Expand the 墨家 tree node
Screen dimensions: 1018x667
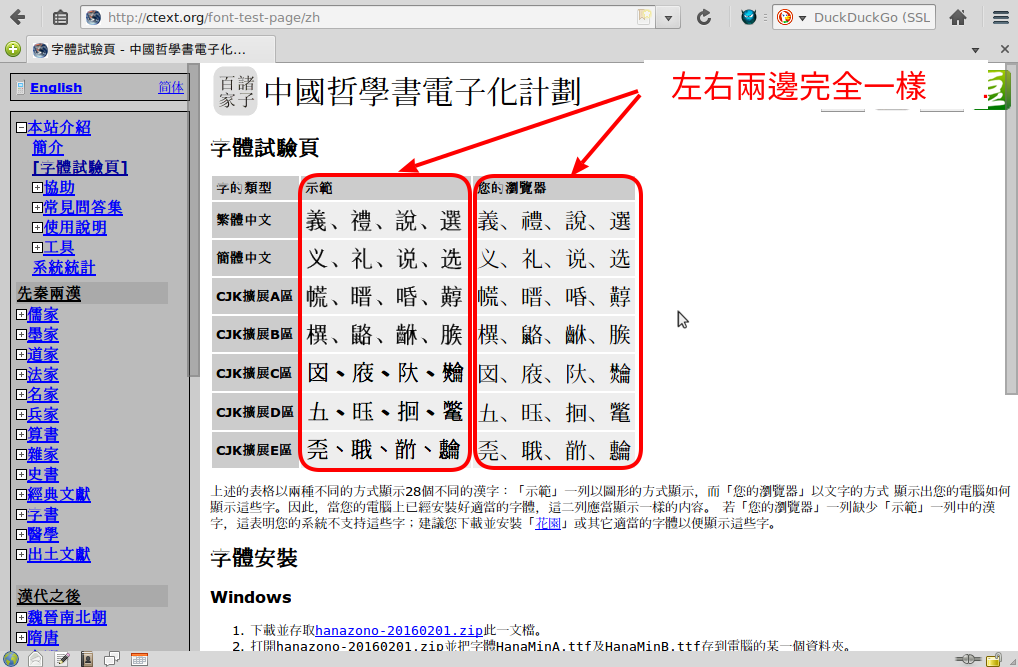click(x=21, y=335)
